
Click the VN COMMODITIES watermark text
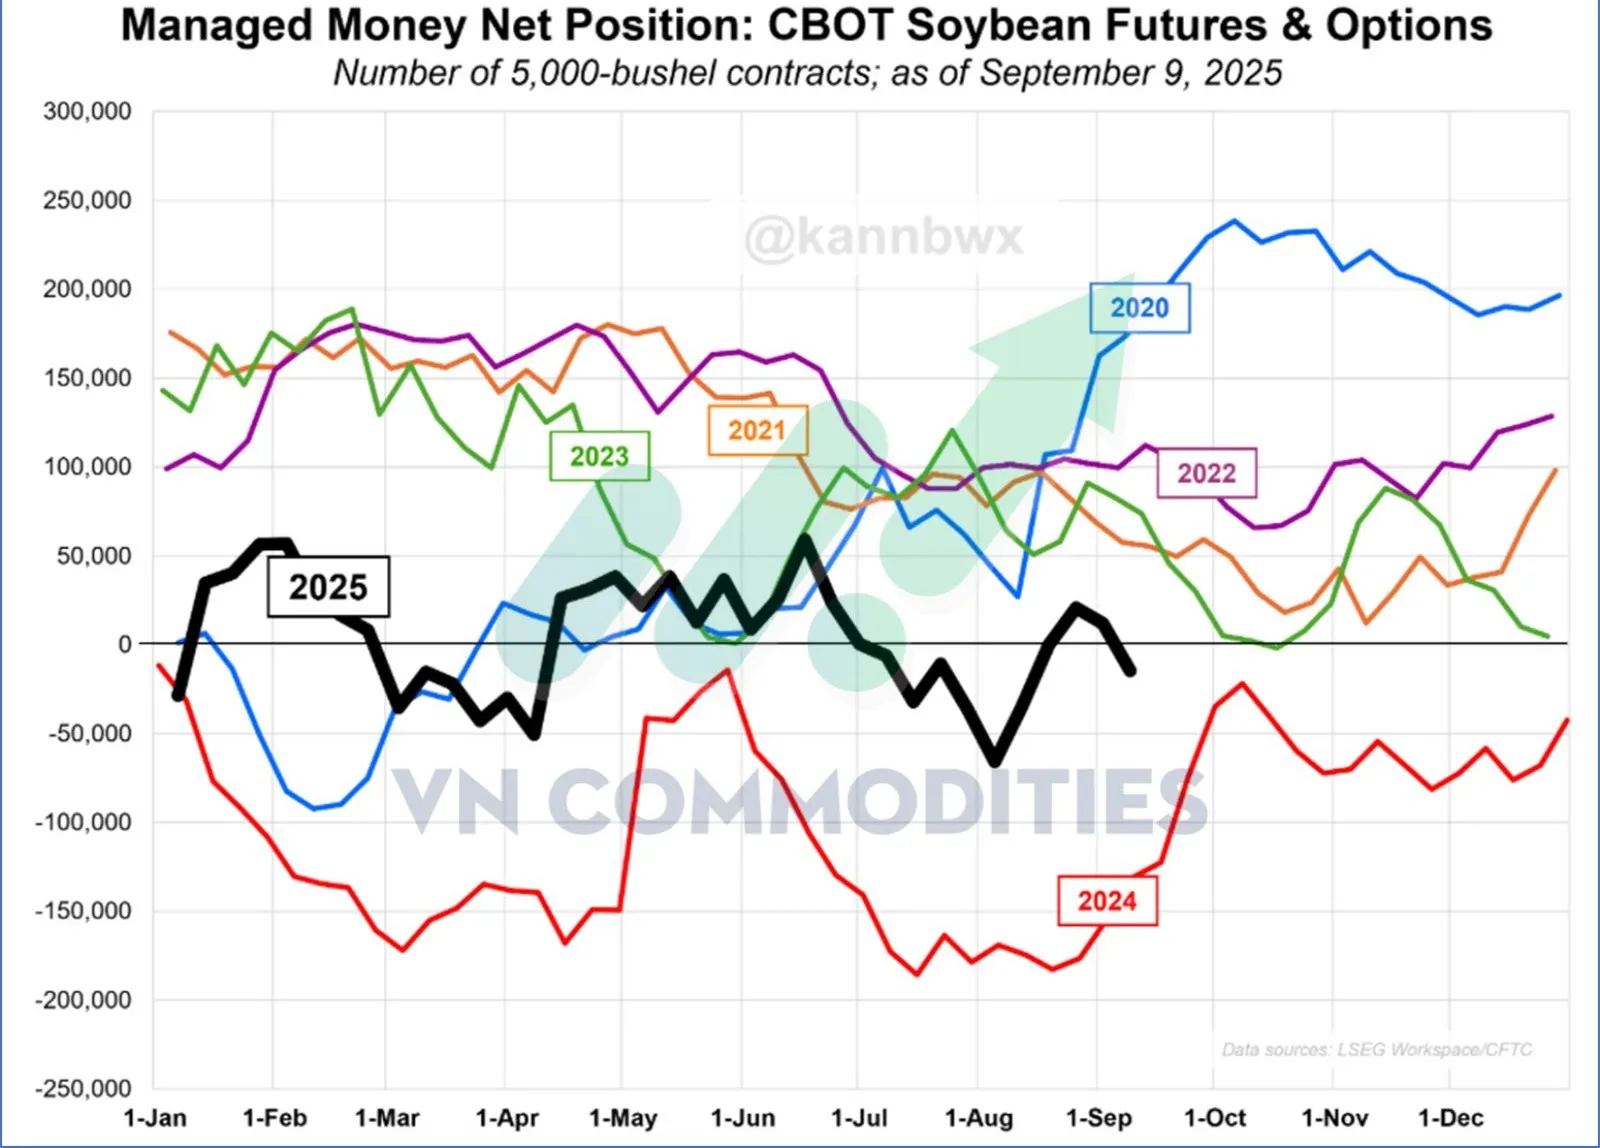coord(798,802)
